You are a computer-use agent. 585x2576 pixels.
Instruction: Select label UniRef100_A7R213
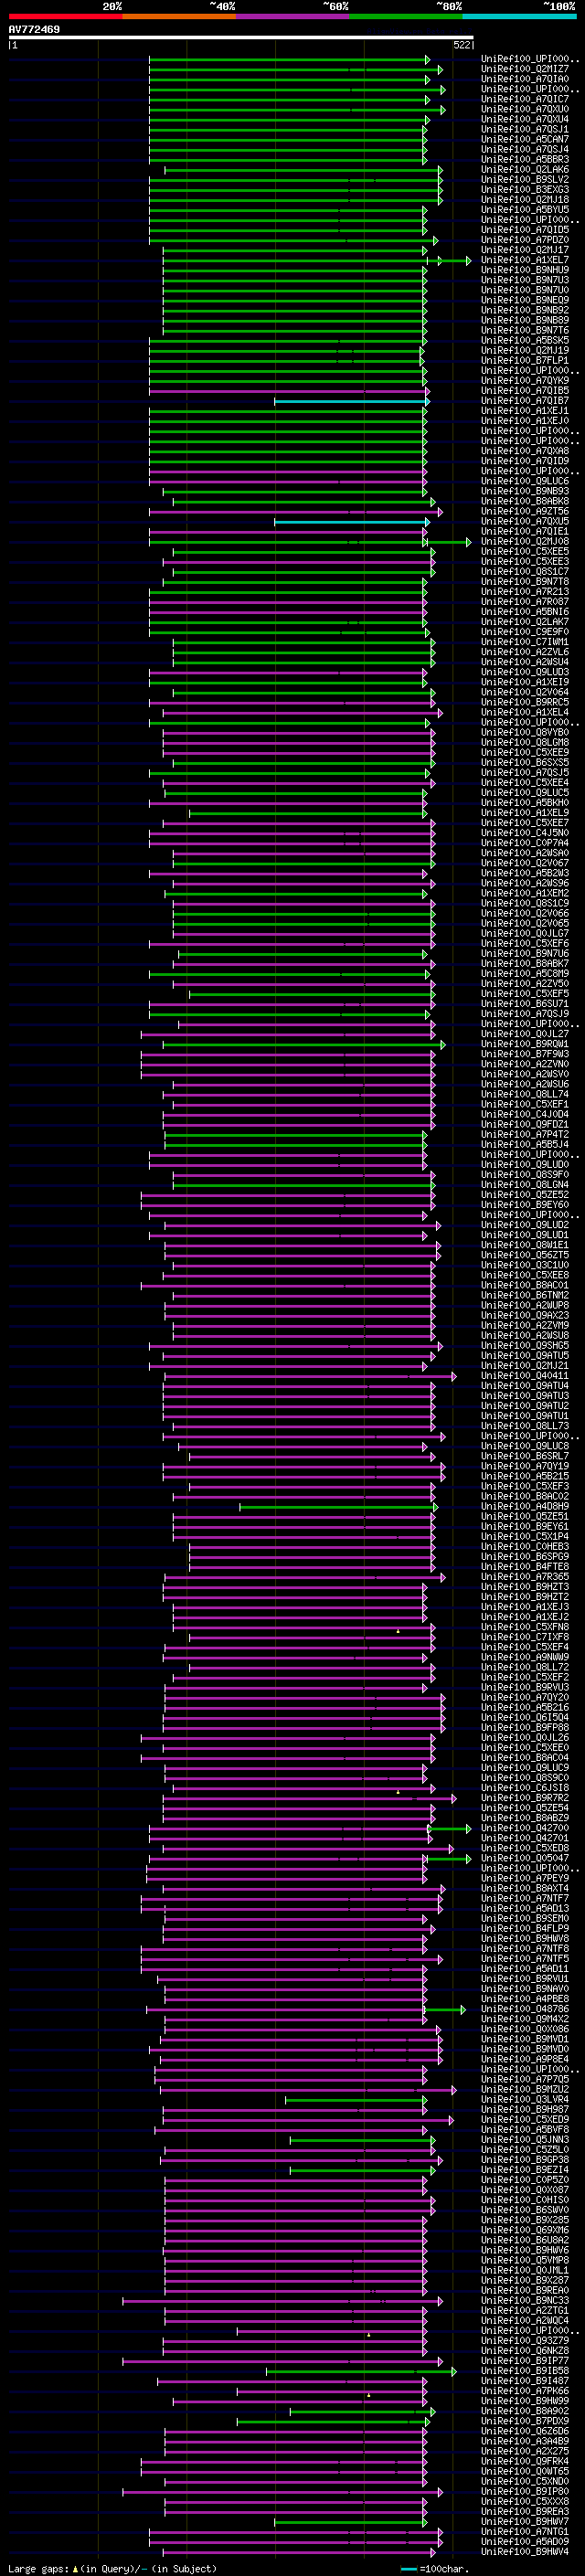(524, 591)
